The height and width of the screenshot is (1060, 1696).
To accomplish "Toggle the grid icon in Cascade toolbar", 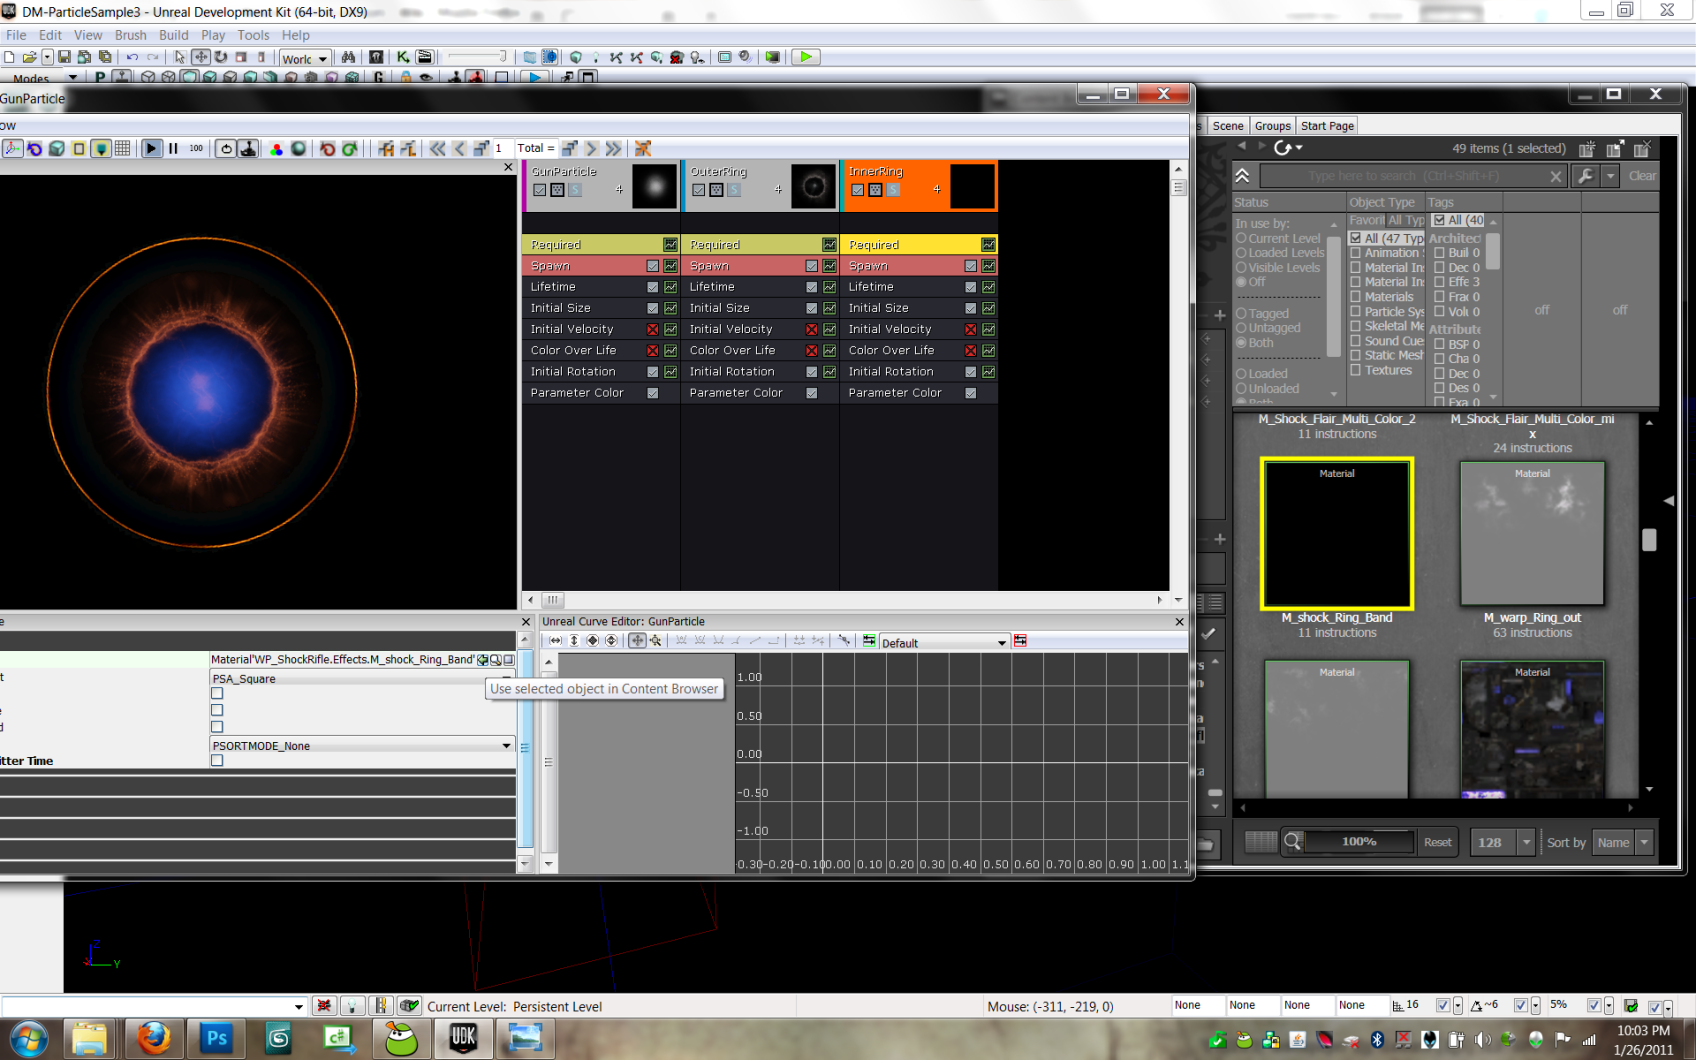I will click(x=122, y=148).
